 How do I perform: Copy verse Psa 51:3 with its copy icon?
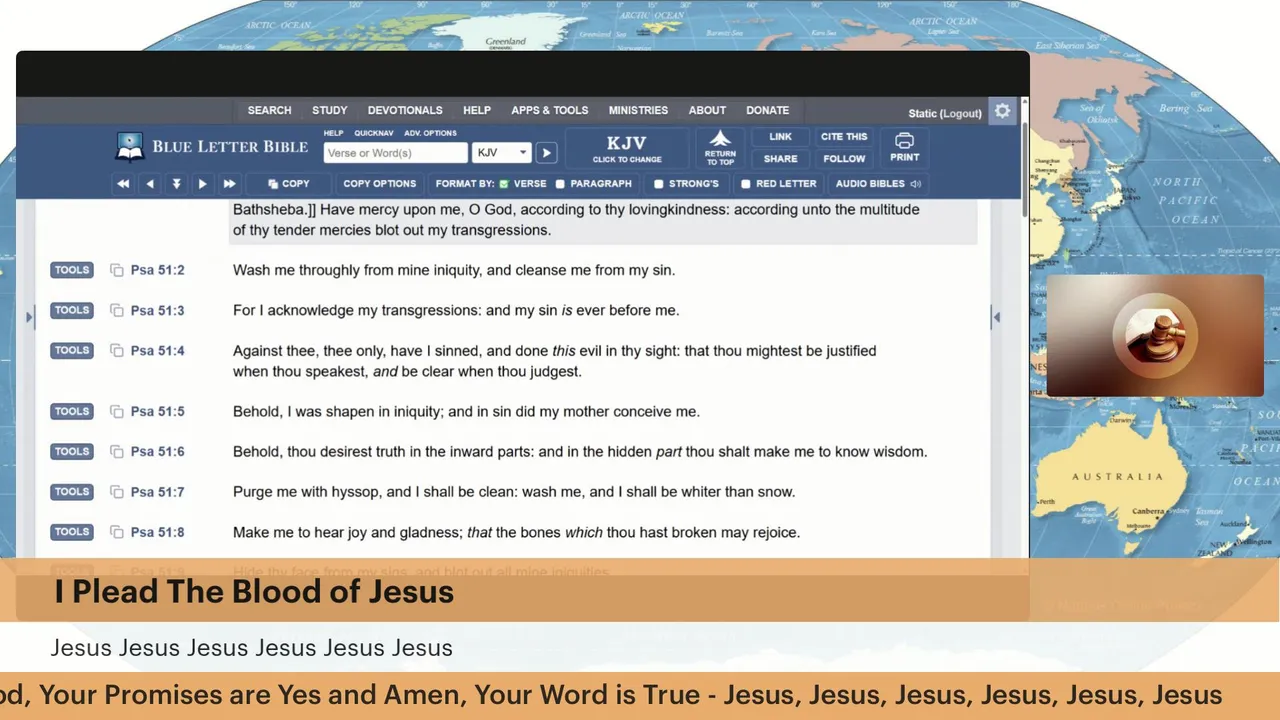click(117, 310)
